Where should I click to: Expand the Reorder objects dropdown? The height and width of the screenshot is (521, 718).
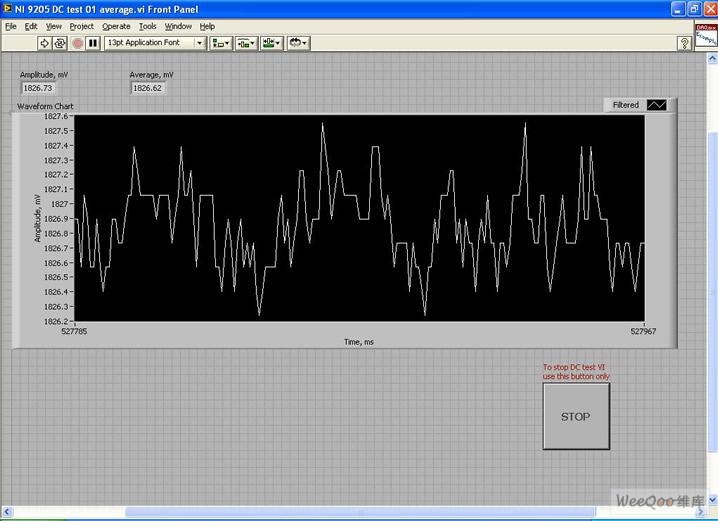point(298,43)
